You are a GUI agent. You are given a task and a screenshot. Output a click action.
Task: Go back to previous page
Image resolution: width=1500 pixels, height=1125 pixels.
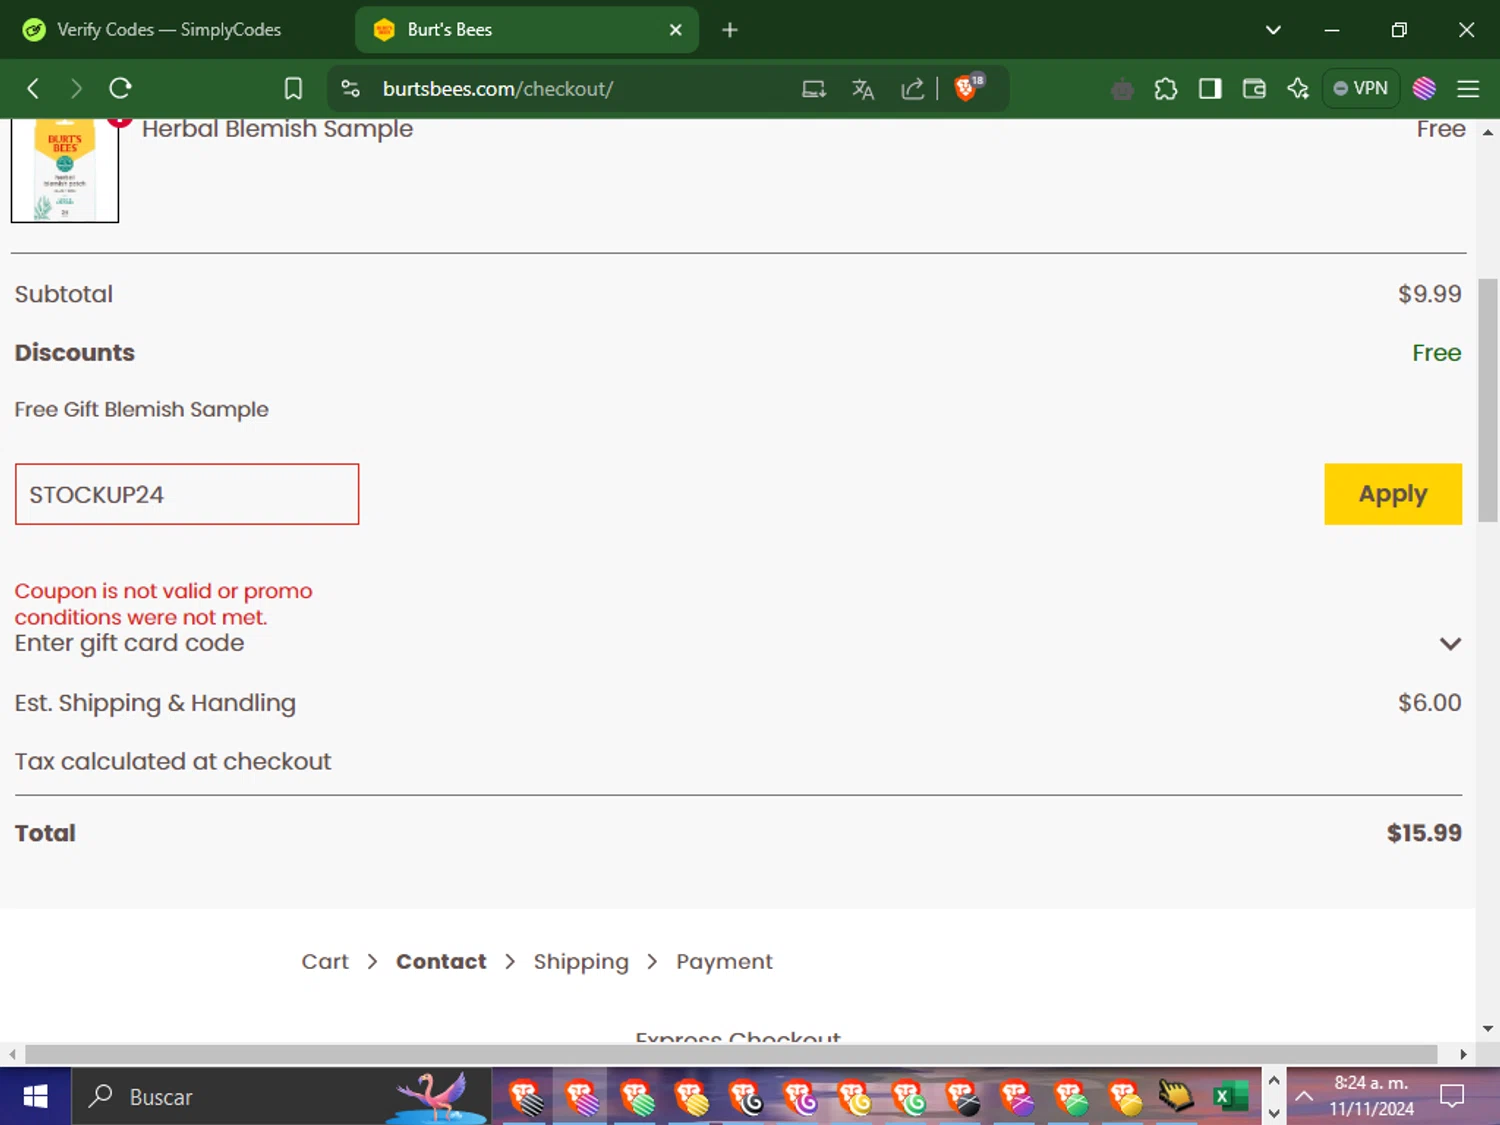coord(33,89)
